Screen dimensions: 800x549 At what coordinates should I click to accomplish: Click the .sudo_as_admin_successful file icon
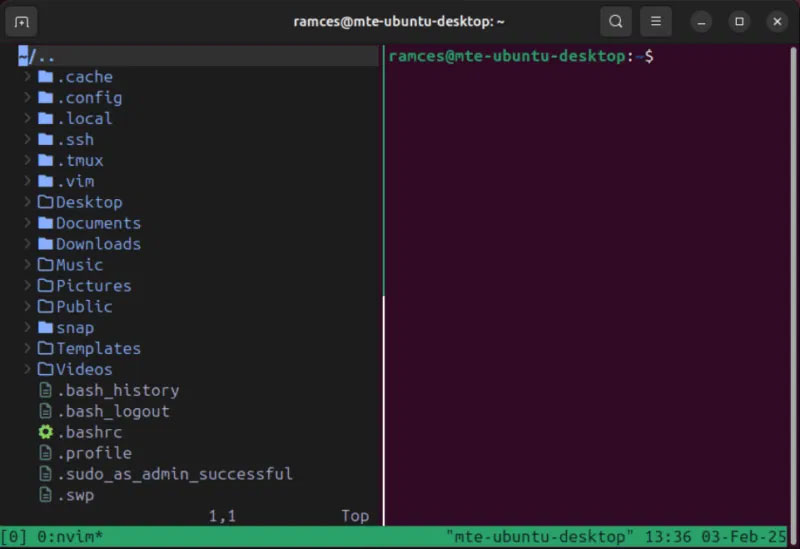point(45,474)
